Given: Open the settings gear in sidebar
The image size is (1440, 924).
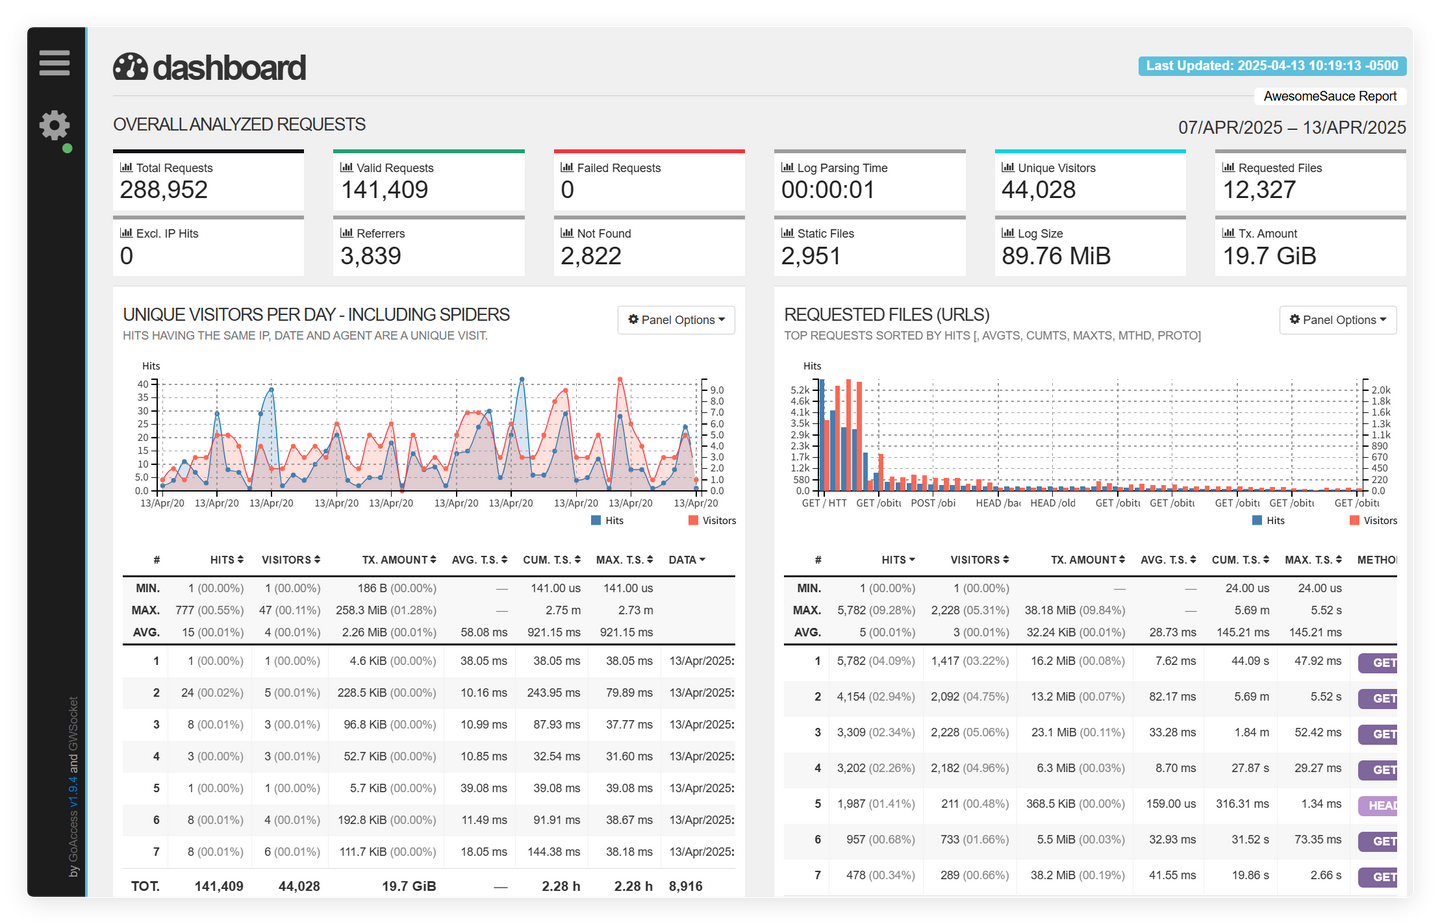Looking at the screenshot, I should (x=54, y=125).
